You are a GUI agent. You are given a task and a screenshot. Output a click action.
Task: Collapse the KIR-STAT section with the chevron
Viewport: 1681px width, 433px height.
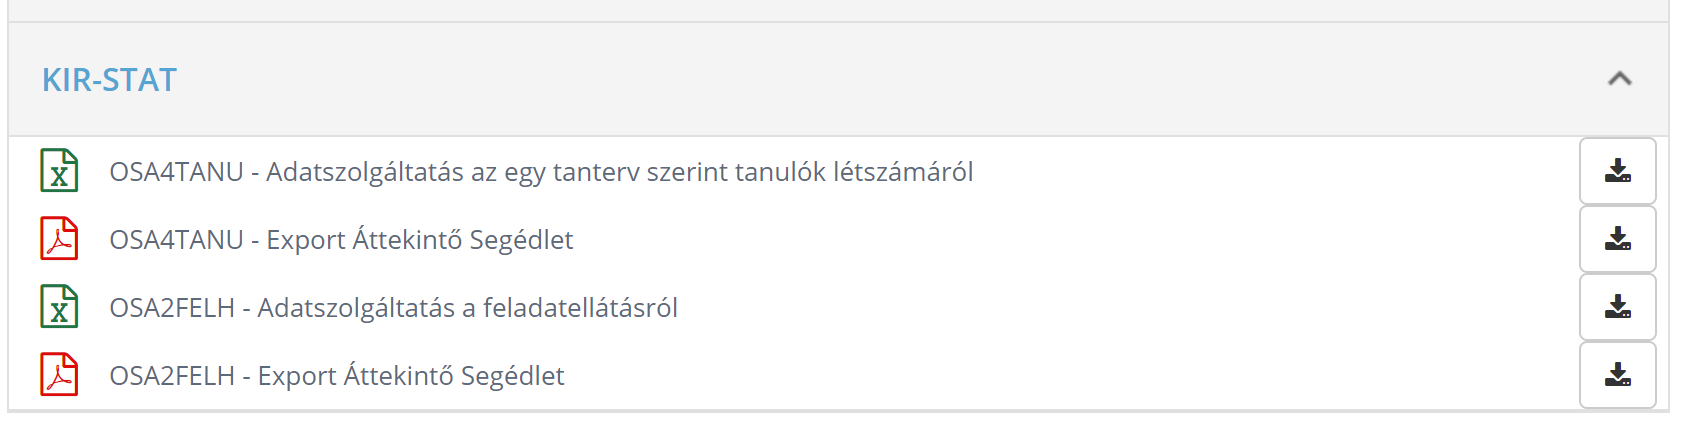point(1619,79)
